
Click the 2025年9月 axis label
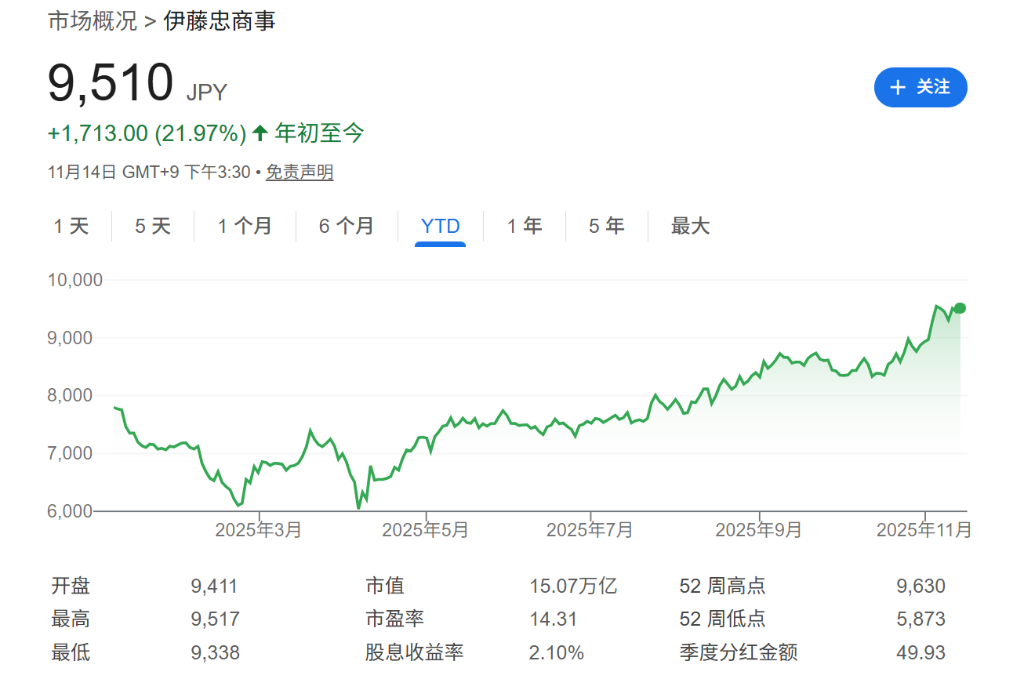[x=758, y=530]
